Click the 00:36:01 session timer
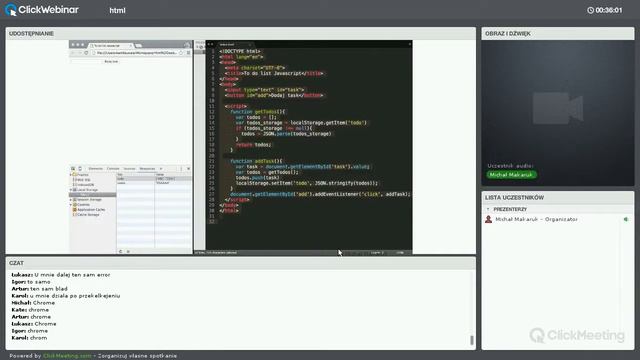 point(609,10)
